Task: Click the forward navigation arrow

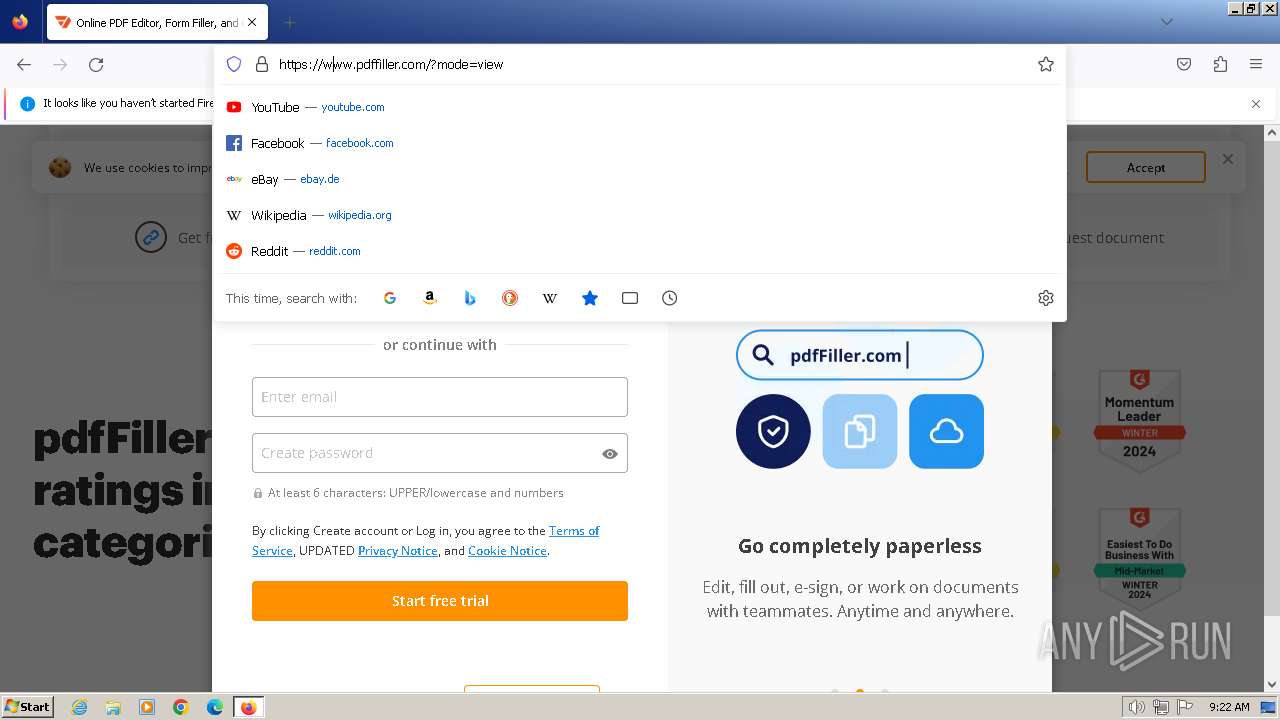Action: (60, 64)
